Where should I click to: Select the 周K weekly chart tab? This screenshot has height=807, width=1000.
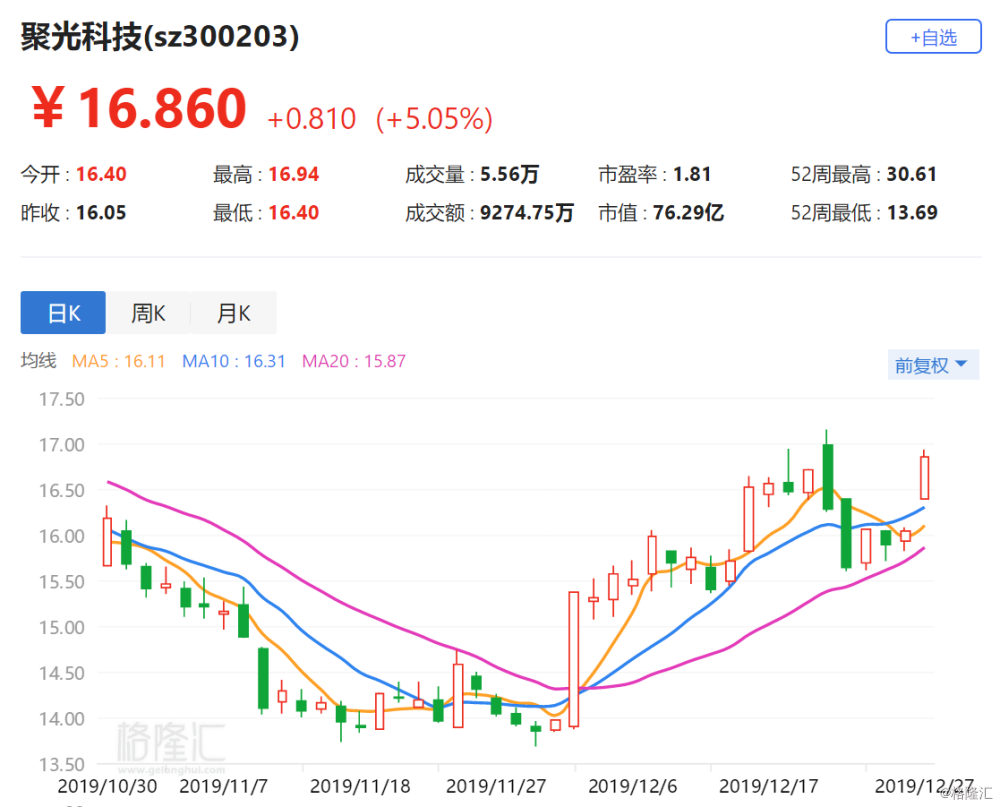(x=148, y=313)
